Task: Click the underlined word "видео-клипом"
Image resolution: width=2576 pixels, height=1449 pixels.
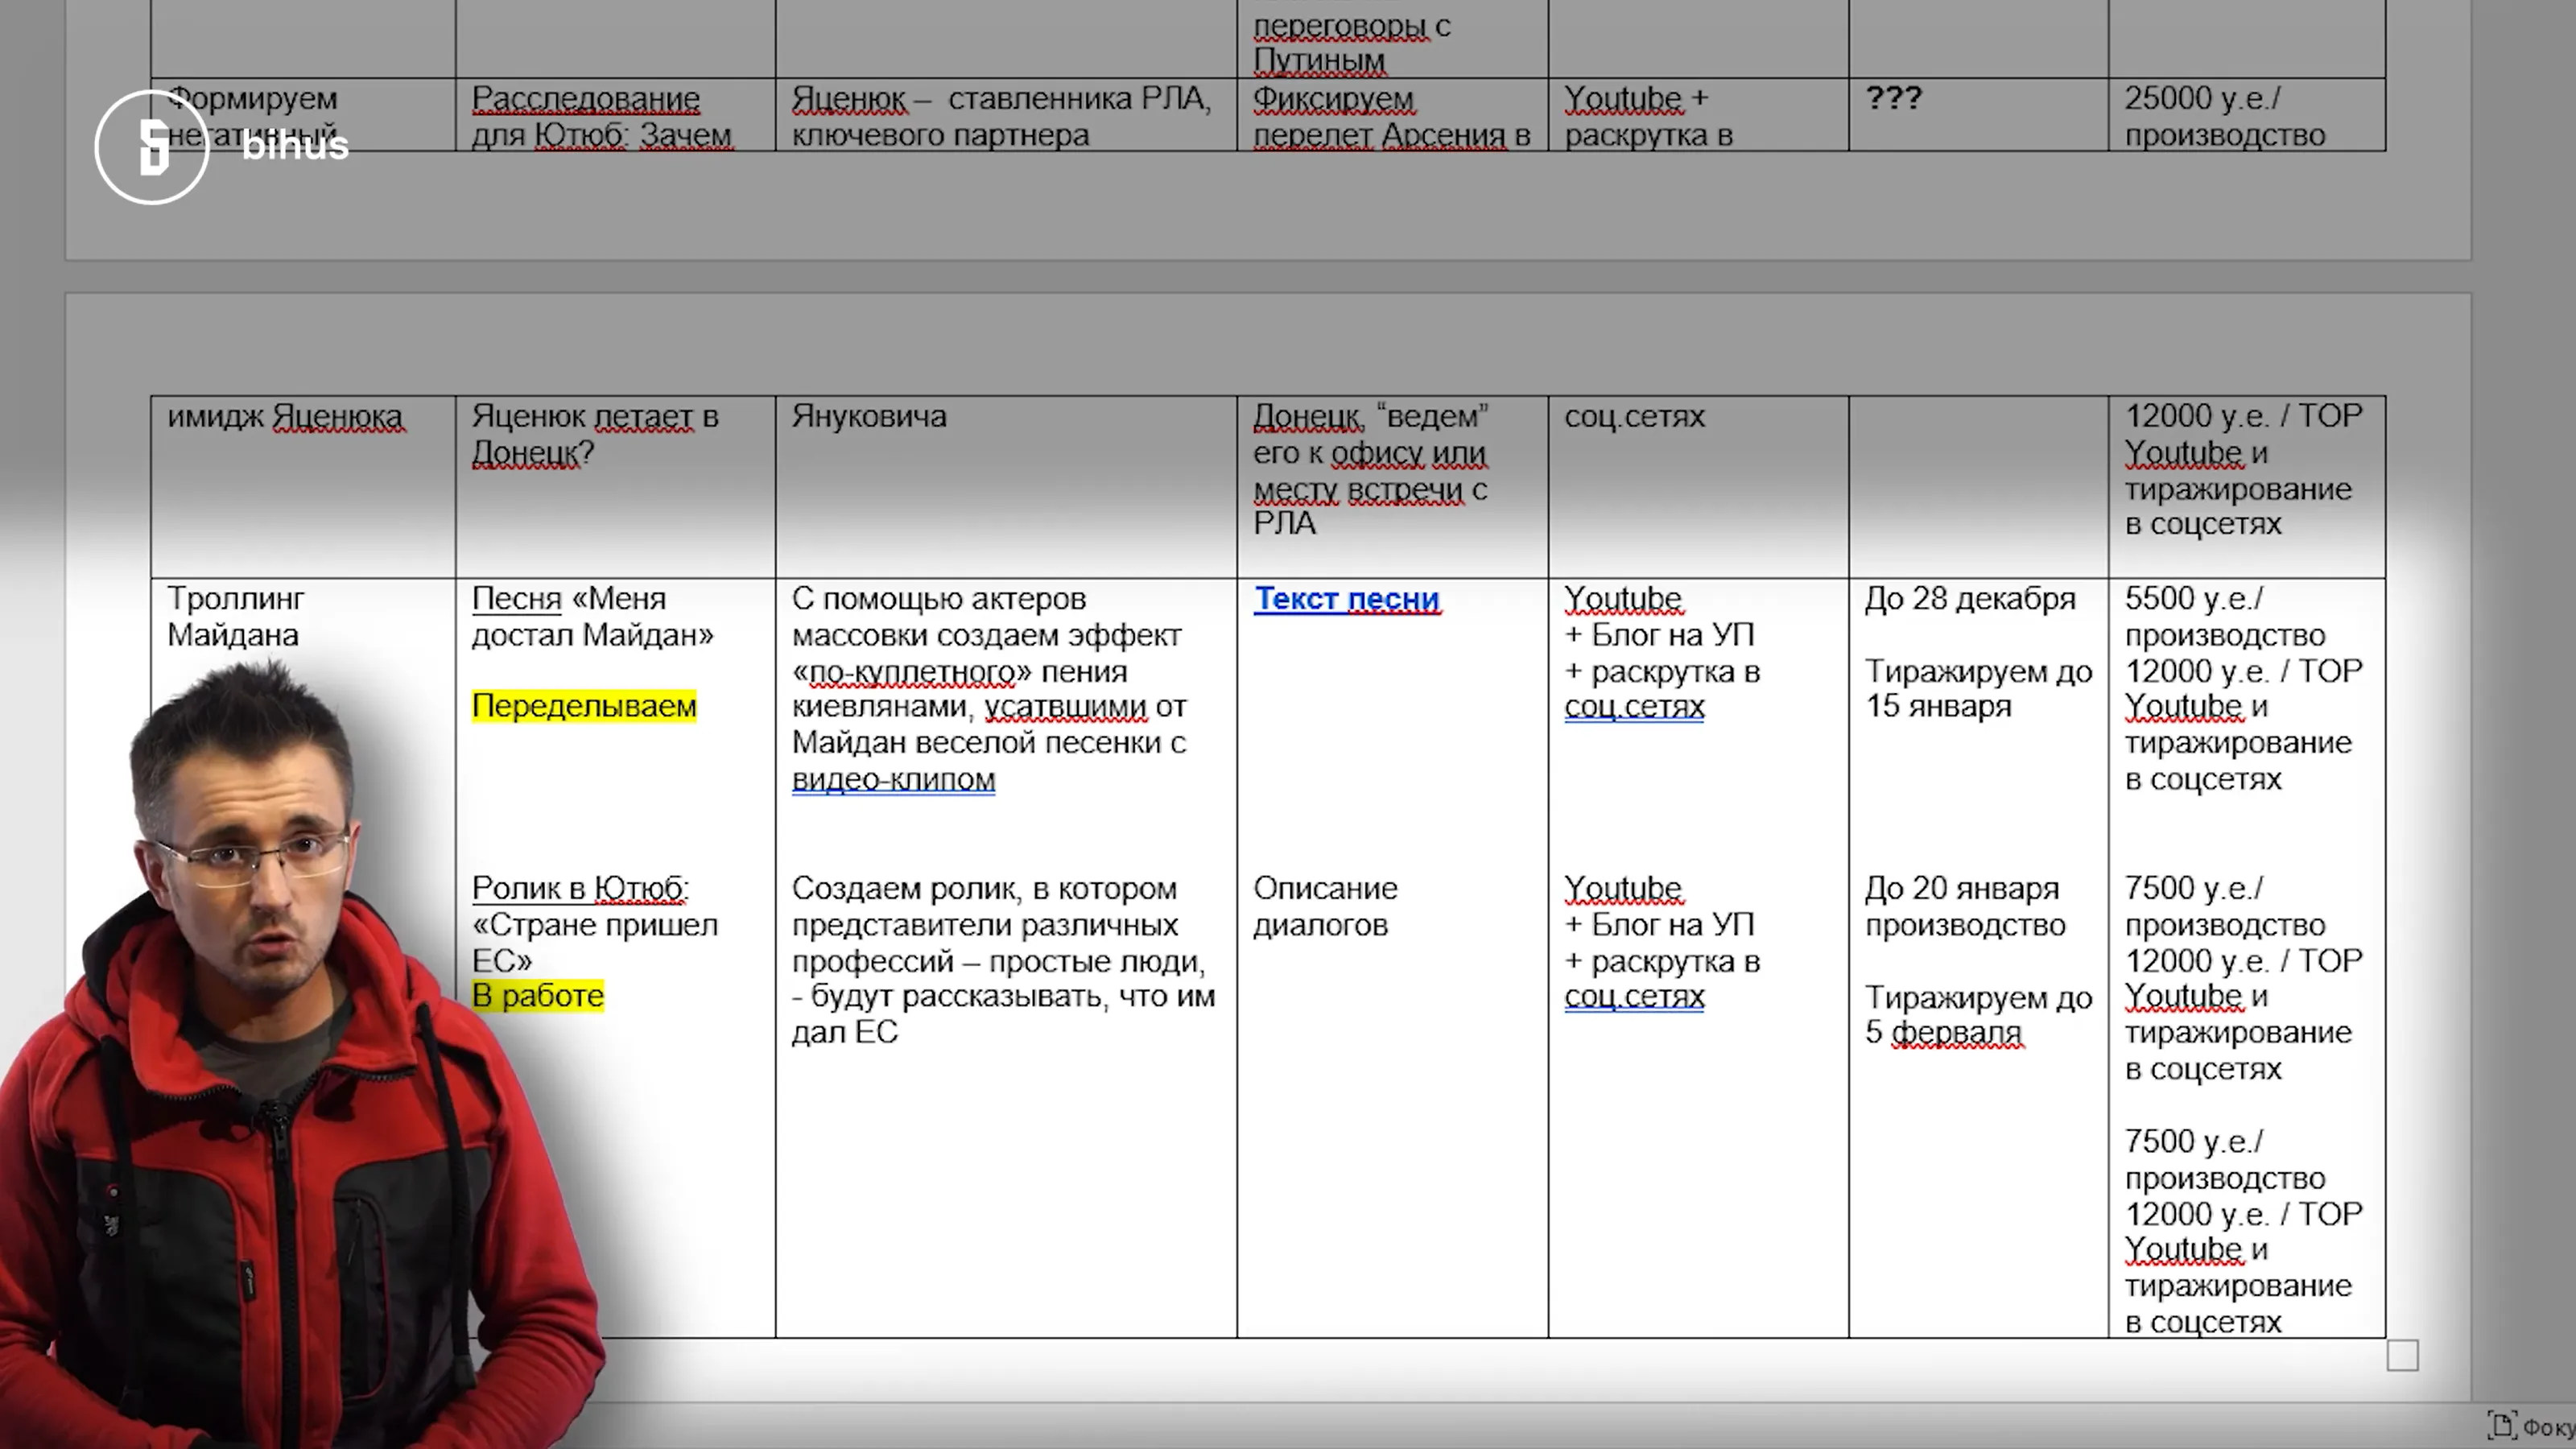Action: pyautogui.click(x=893, y=779)
